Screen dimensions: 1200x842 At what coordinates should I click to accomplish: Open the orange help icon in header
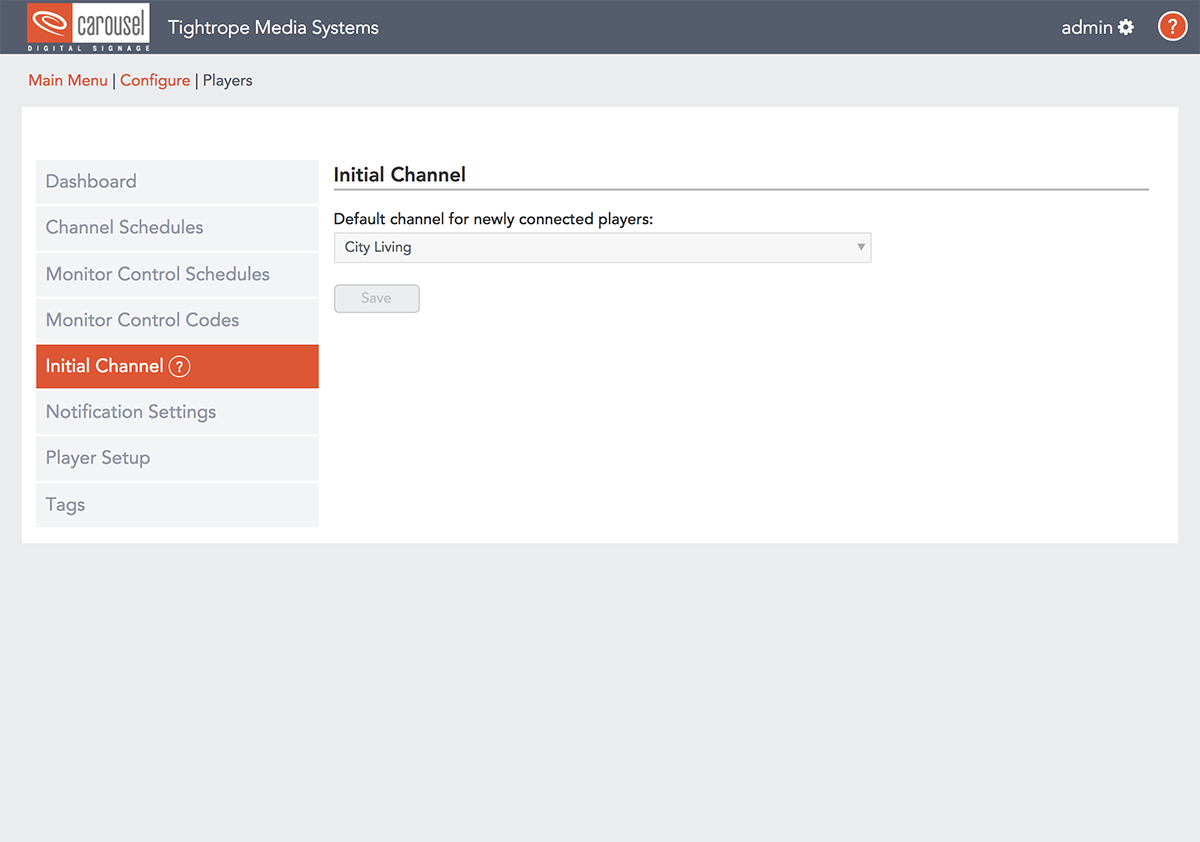point(1172,27)
